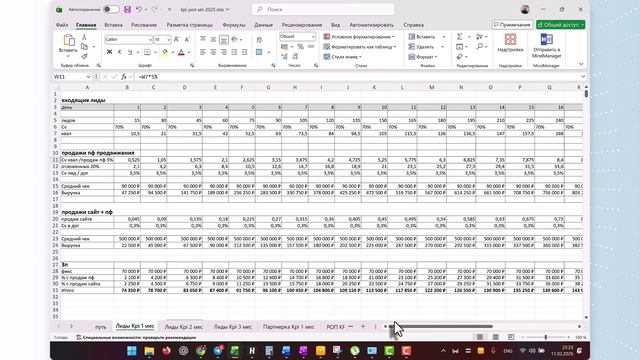Click the Format Painter brush

pos(84,56)
